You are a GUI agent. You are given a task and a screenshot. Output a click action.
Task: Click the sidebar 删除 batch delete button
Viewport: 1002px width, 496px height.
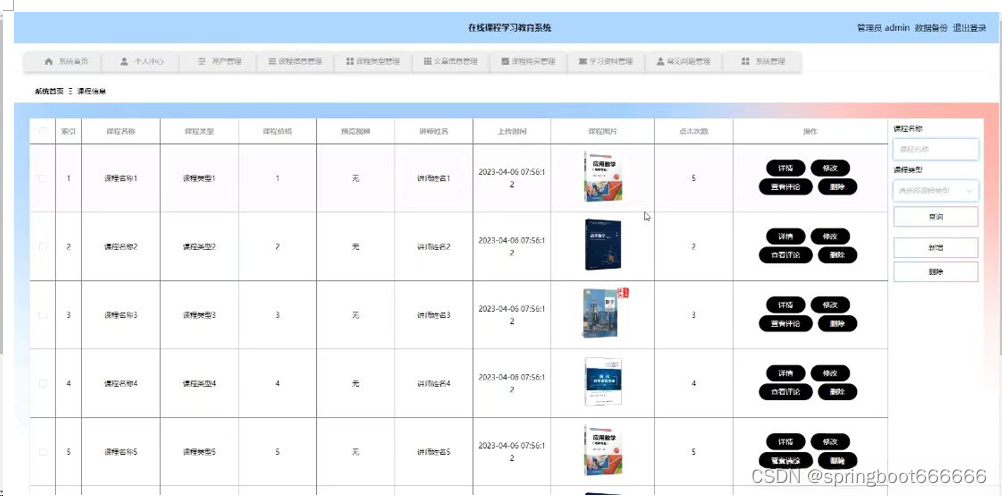coord(936,272)
